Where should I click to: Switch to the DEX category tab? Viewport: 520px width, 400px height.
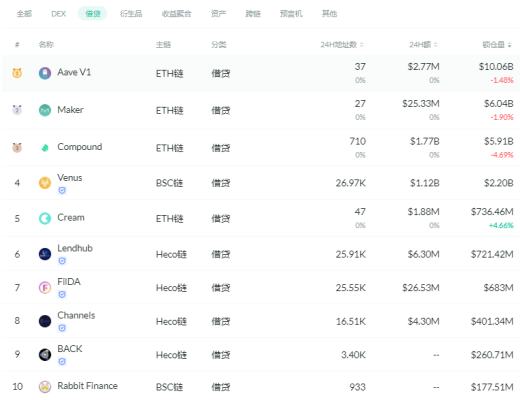click(59, 14)
